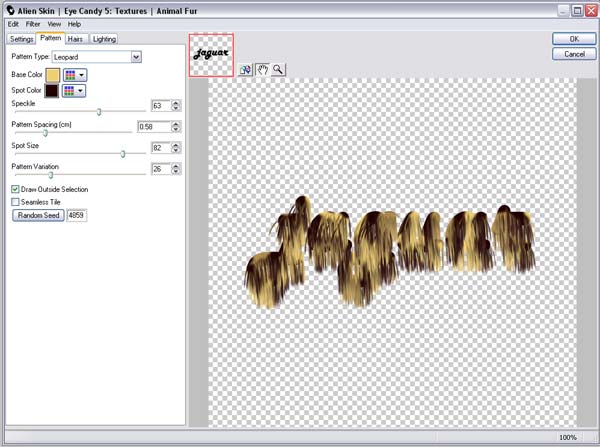Click the OK button
The image size is (600, 447).
pyautogui.click(x=574, y=39)
